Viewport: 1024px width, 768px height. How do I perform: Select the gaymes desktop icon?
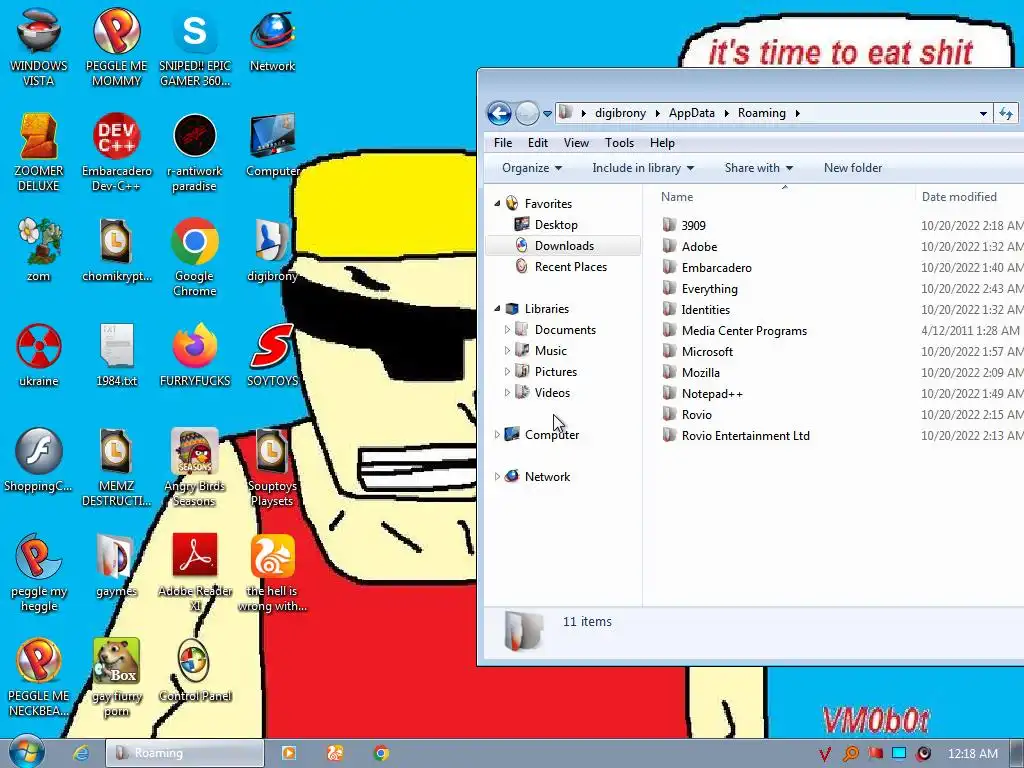116,566
